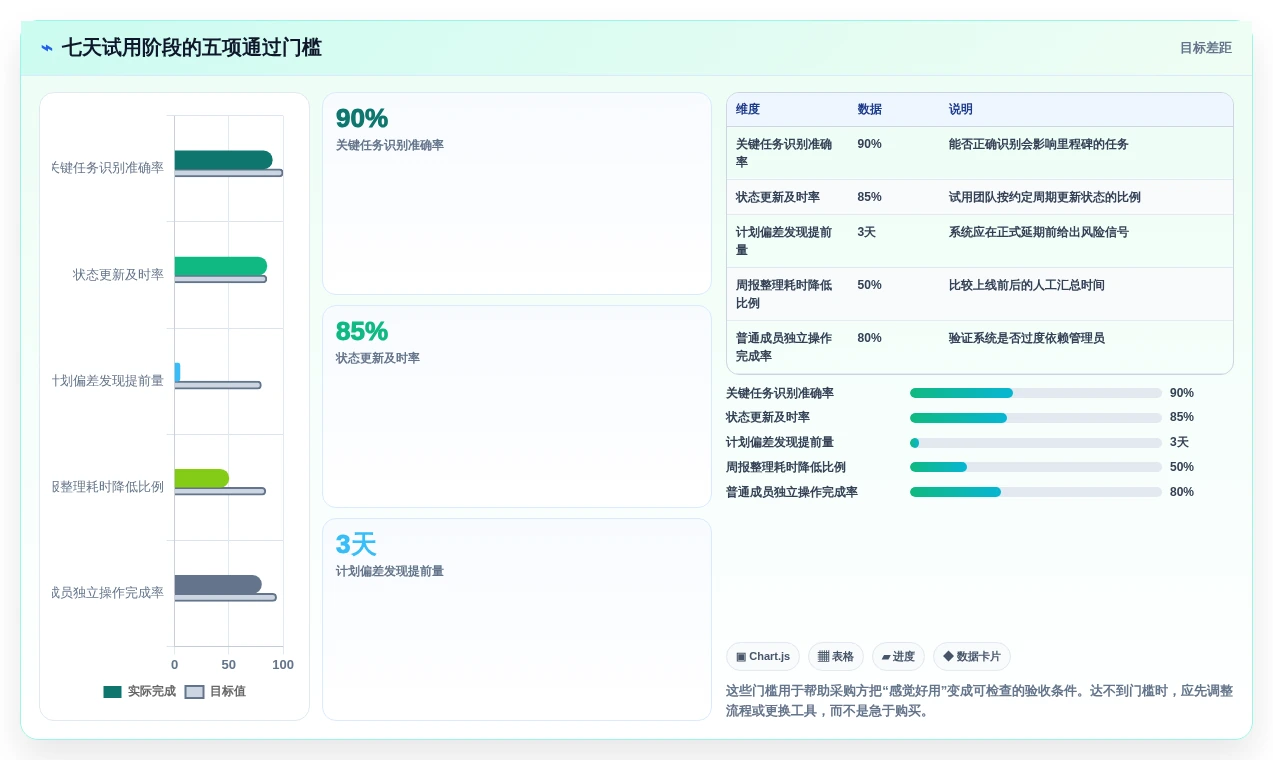Click the 表格 tag chip
This screenshot has height=760, width=1273.
[x=836, y=656]
